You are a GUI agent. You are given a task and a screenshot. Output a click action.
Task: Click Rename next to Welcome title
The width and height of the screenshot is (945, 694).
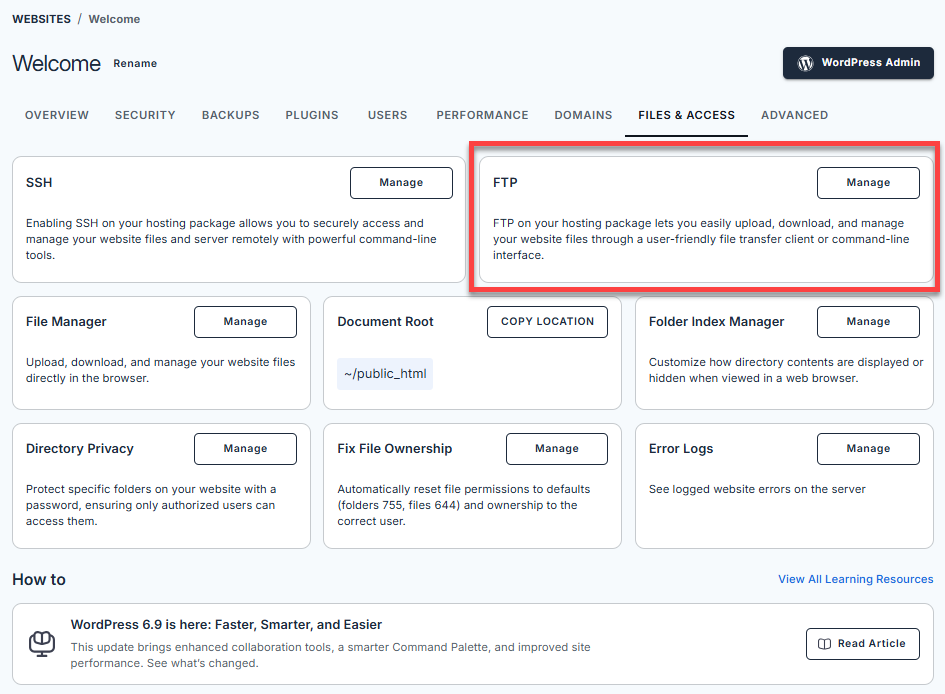coord(135,63)
